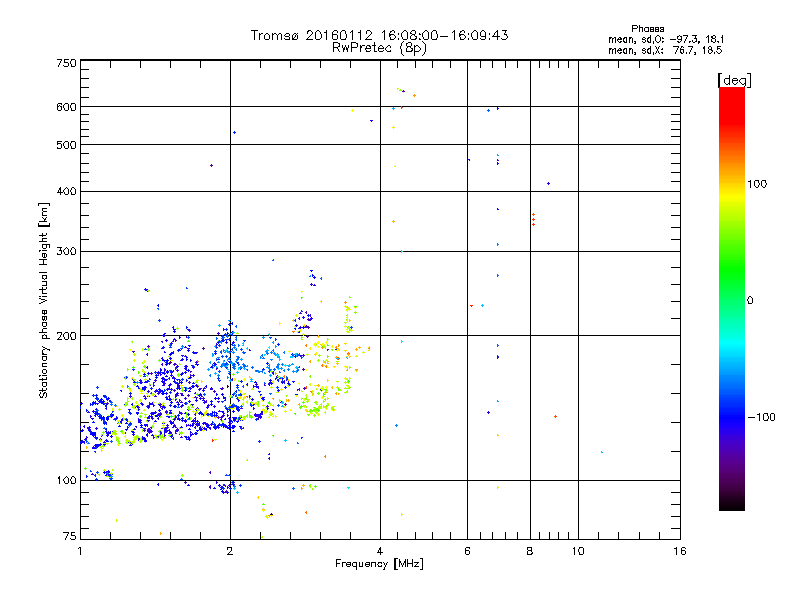Click the y-axis tick label "200"

66,336
